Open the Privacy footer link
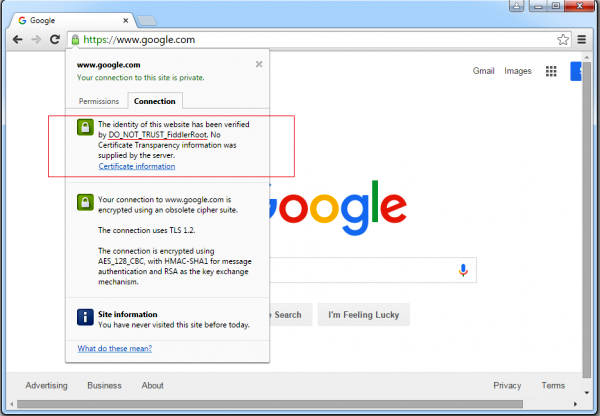Viewport: 600px width, 416px height. coord(507,385)
